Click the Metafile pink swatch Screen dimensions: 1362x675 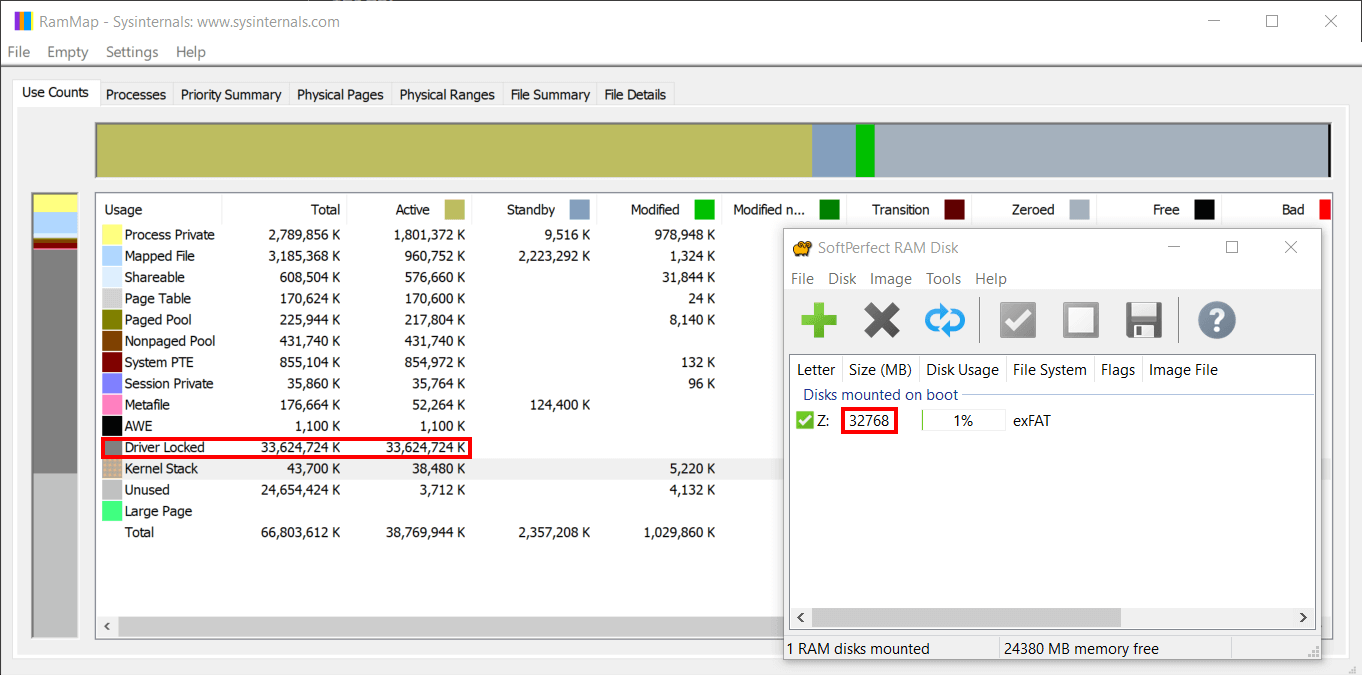click(x=112, y=405)
